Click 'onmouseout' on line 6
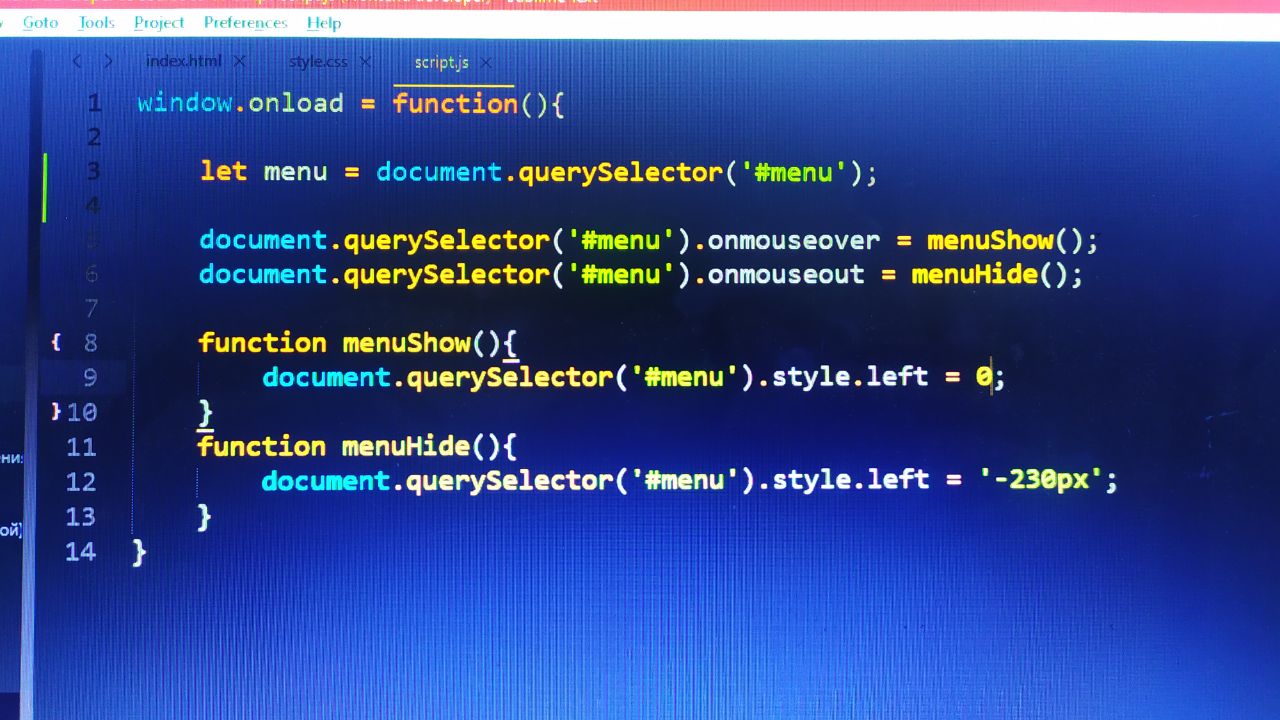The height and width of the screenshot is (720, 1280). point(785,274)
